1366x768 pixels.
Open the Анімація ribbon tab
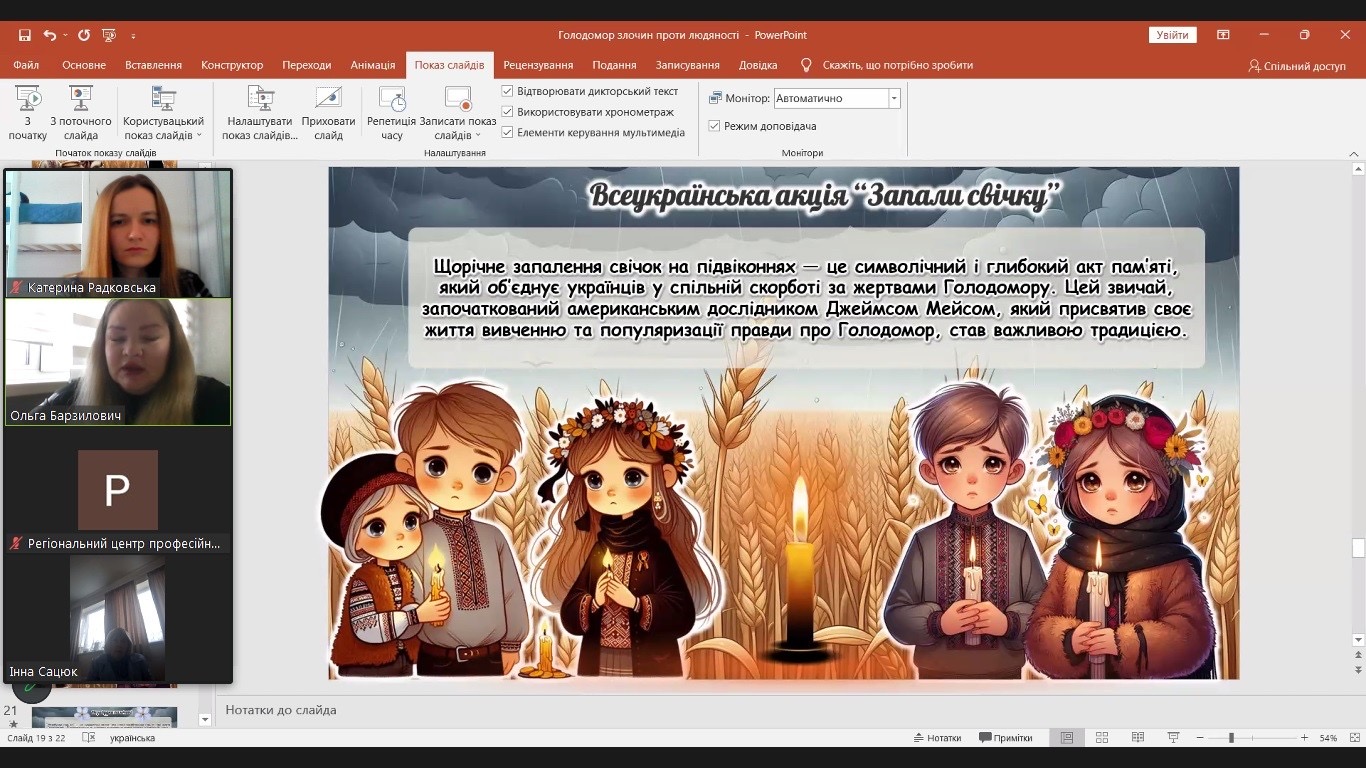click(x=372, y=65)
